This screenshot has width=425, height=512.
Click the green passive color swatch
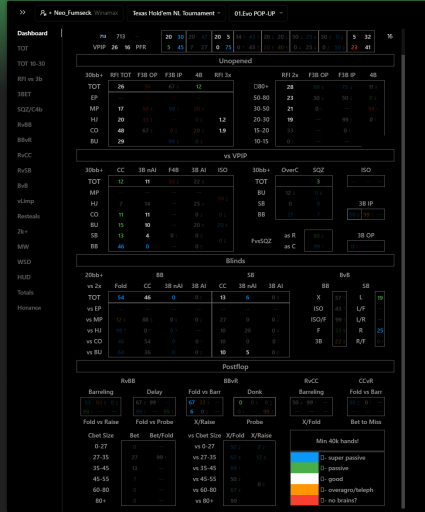(305, 468)
